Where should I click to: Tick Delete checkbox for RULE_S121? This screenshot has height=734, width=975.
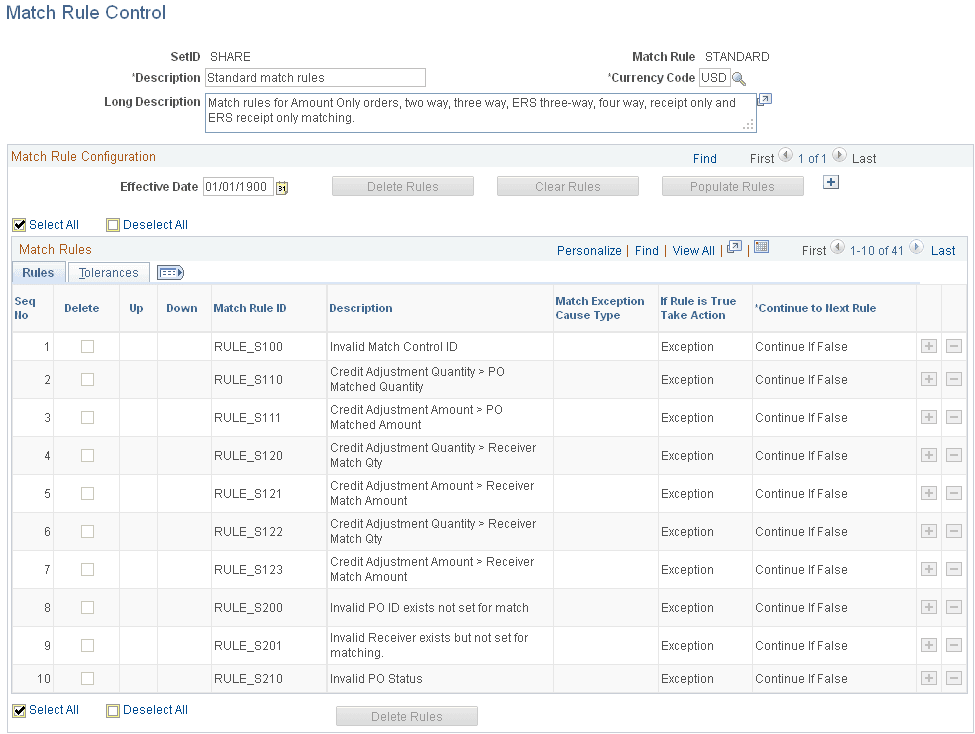click(x=88, y=493)
